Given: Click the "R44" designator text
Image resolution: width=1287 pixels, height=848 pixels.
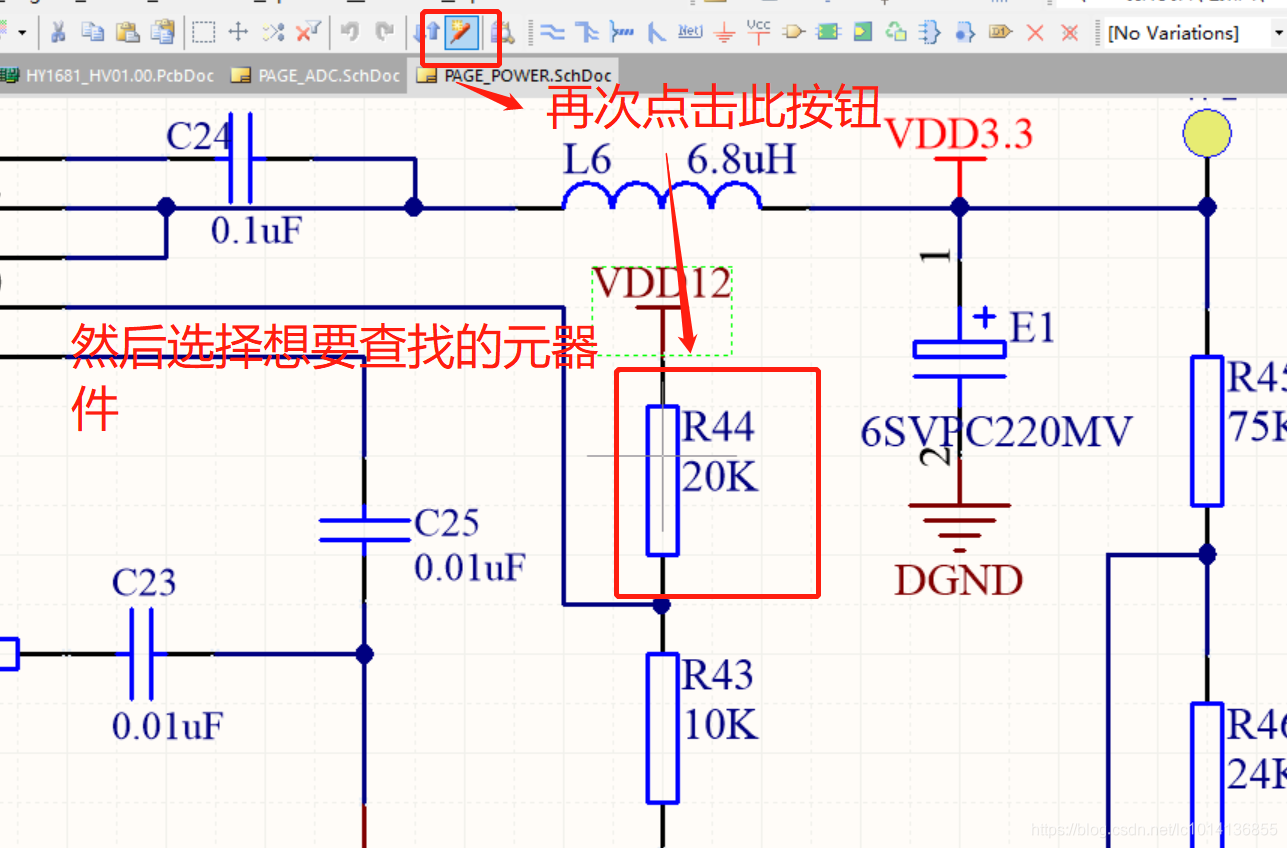Looking at the screenshot, I should pyautogui.click(x=718, y=427).
